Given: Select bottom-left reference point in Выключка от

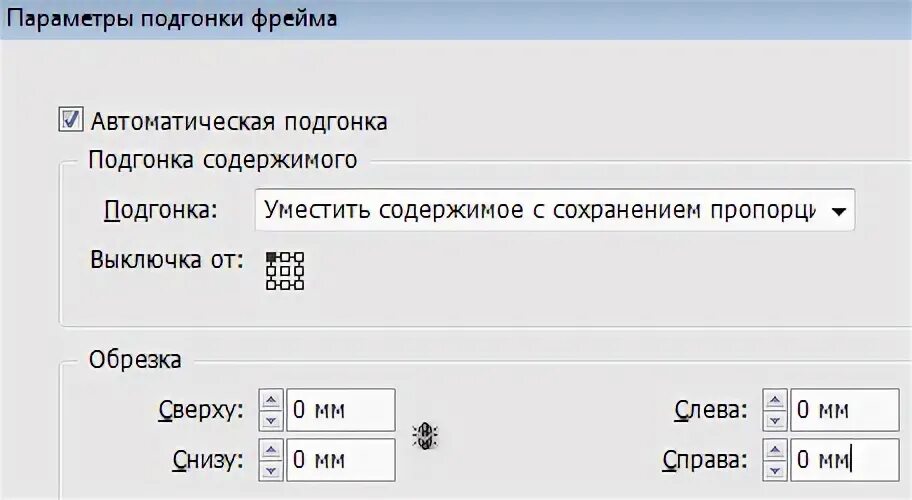Looking at the screenshot, I should pyautogui.click(x=271, y=284).
